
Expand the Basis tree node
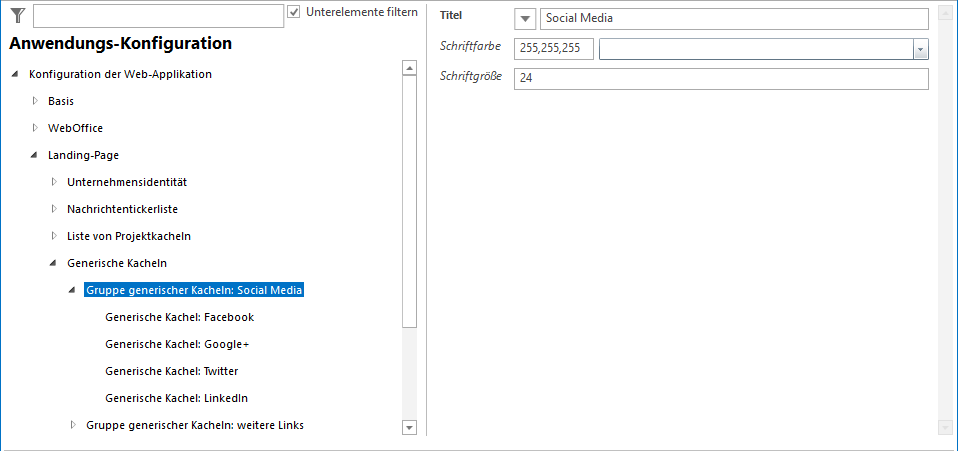click(x=34, y=101)
